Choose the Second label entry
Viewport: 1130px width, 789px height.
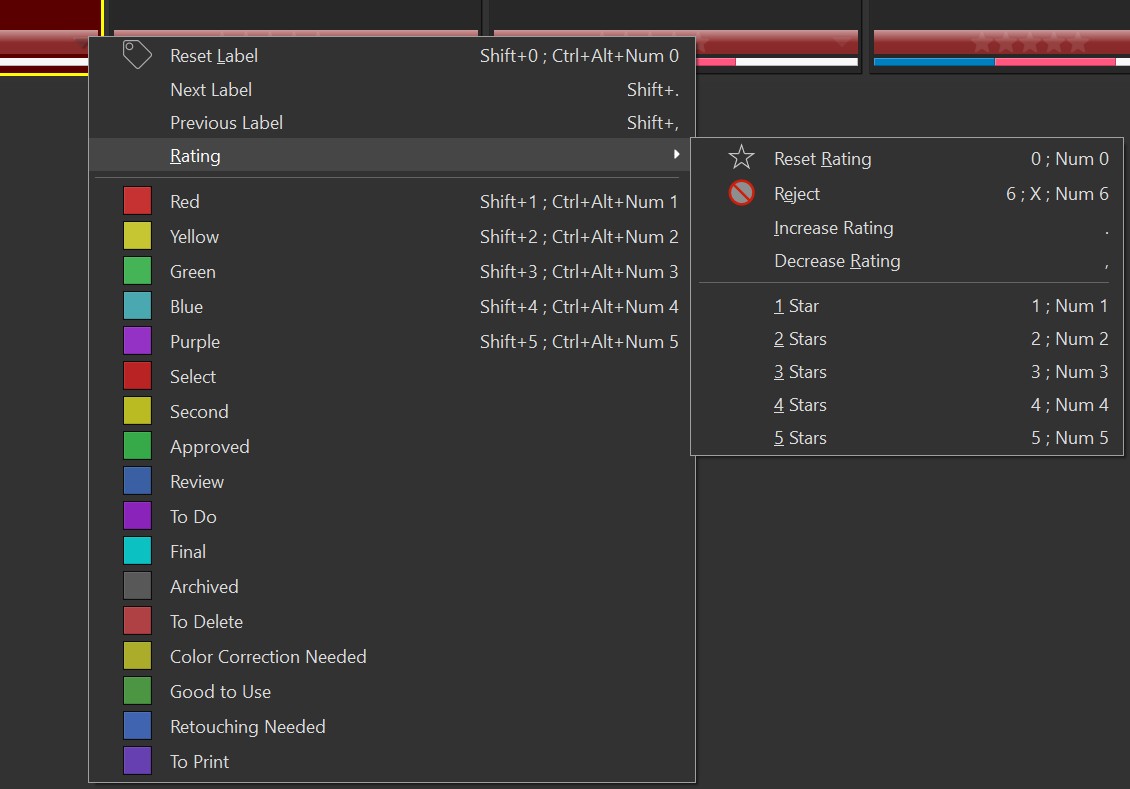pyautogui.click(x=391, y=411)
